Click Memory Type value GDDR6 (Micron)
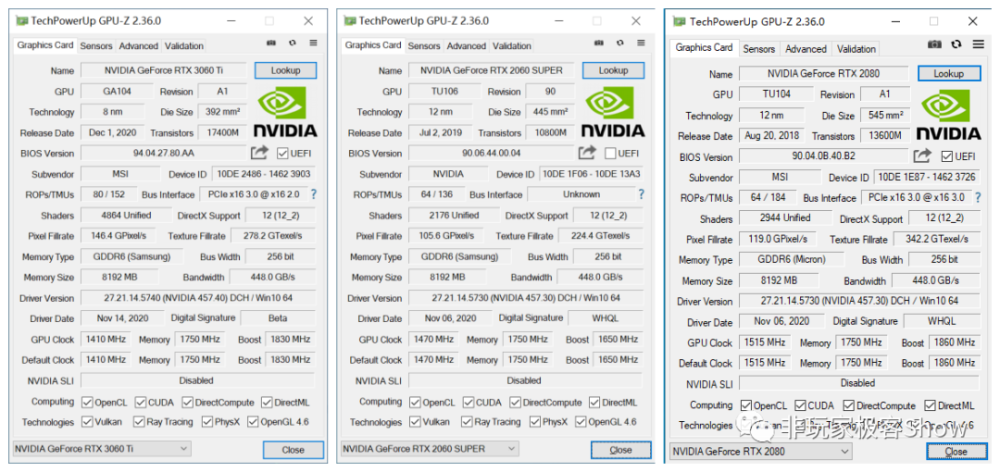 click(x=791, y=260)
